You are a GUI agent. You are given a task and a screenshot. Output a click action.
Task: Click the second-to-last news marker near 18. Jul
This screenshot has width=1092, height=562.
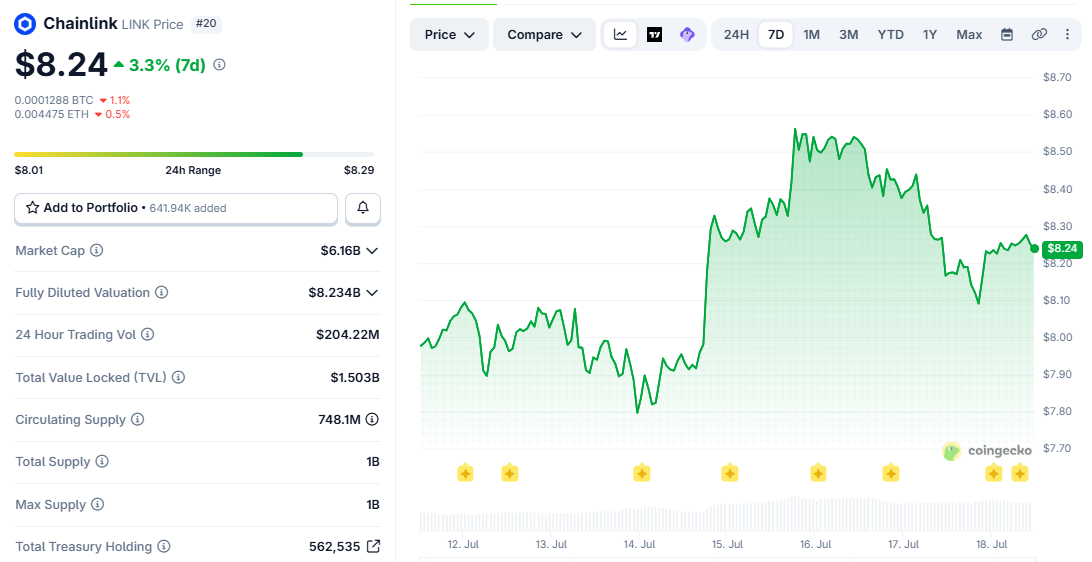coord(994,474)
